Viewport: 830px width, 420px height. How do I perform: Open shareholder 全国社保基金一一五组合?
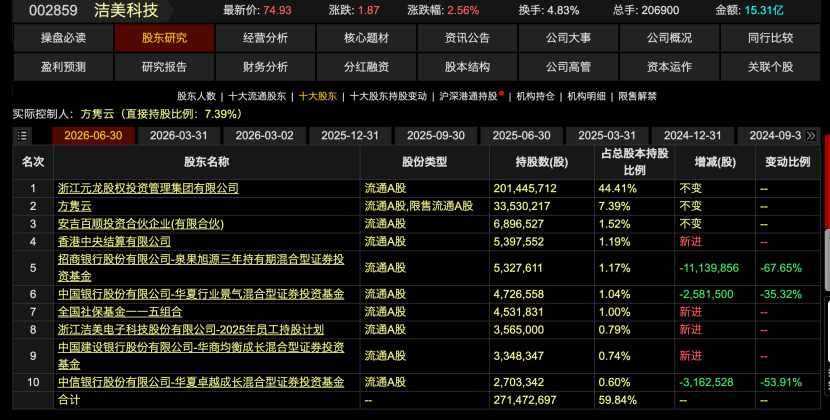[x=120, y=312]
